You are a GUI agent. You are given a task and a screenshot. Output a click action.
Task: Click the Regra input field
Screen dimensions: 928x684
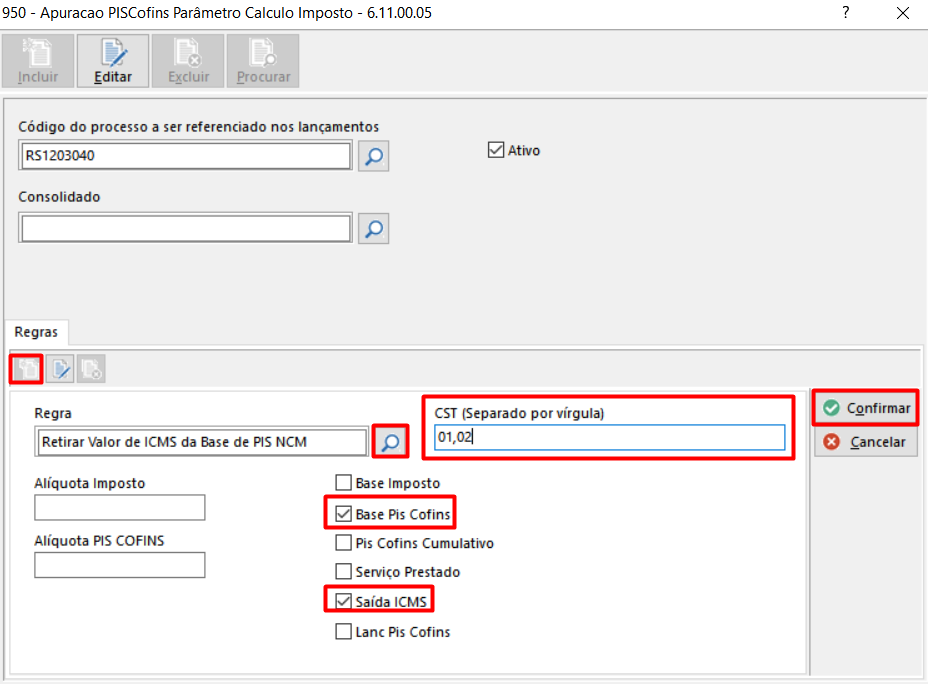(201, 441)
